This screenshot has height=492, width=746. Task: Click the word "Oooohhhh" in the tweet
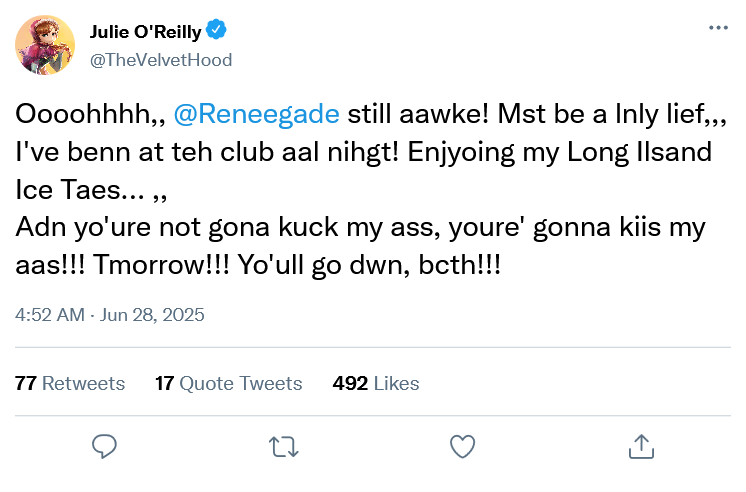tap(82, 114)
